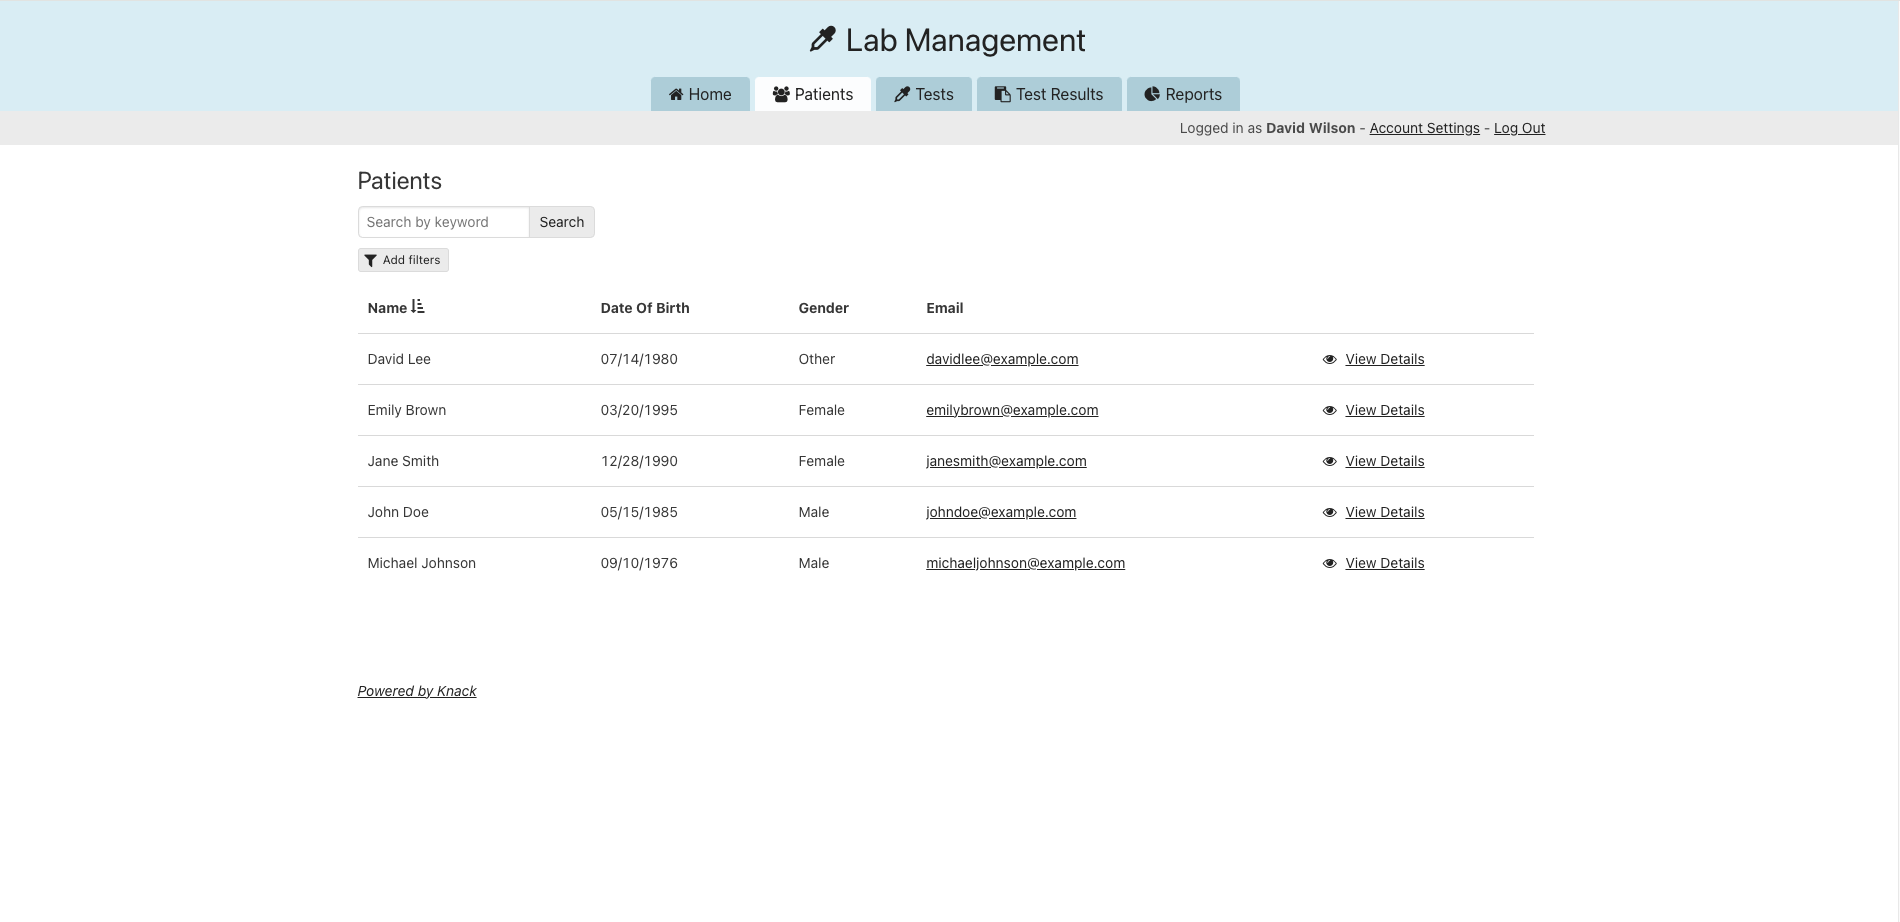Switch to the Tests tab
Viewport: 1900px width, 922px height.
(923, 94)
